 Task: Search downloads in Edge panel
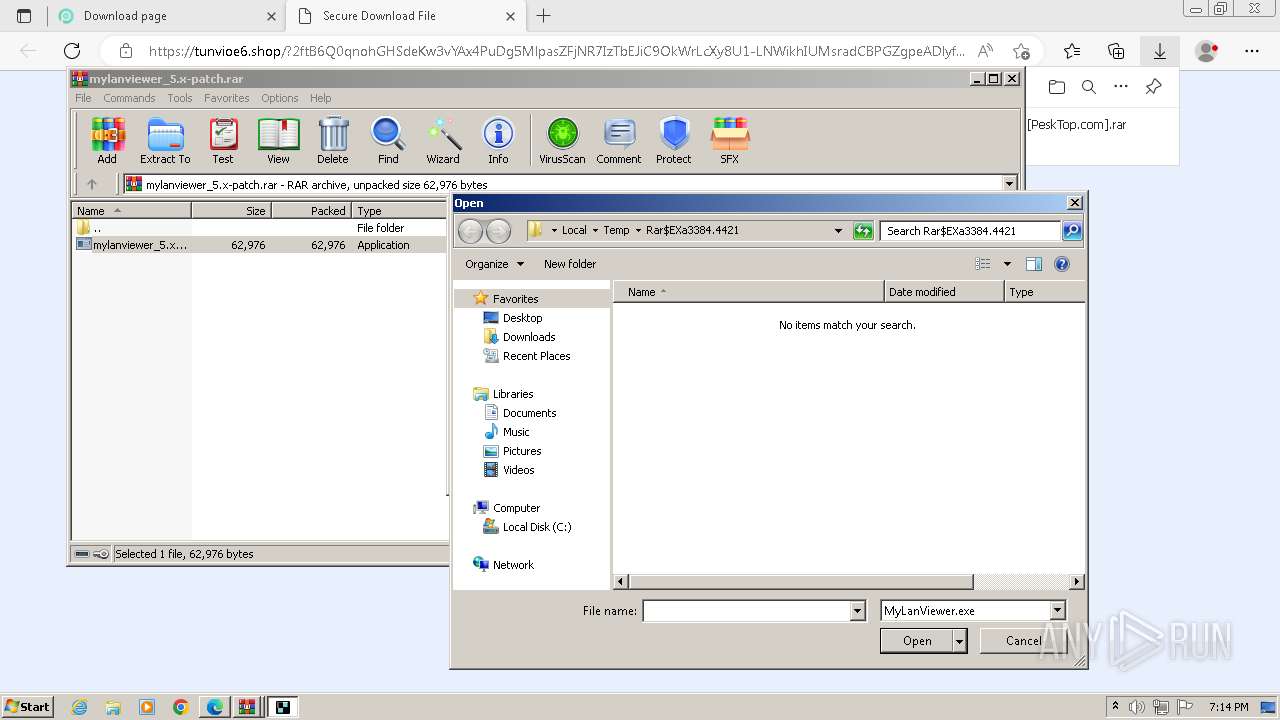(1089, 87)
